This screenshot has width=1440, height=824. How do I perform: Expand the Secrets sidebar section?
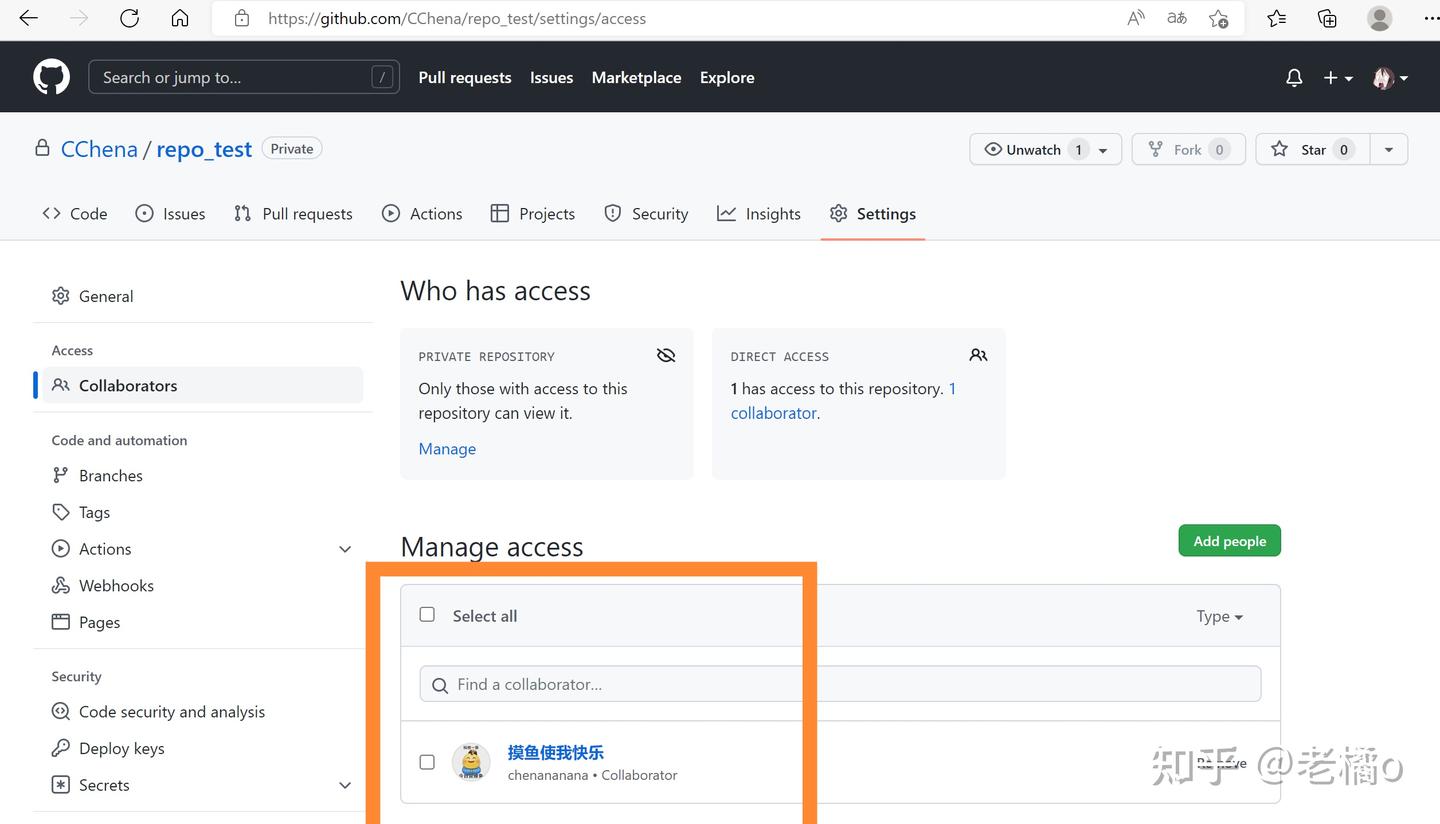click(x=345, y=785)
